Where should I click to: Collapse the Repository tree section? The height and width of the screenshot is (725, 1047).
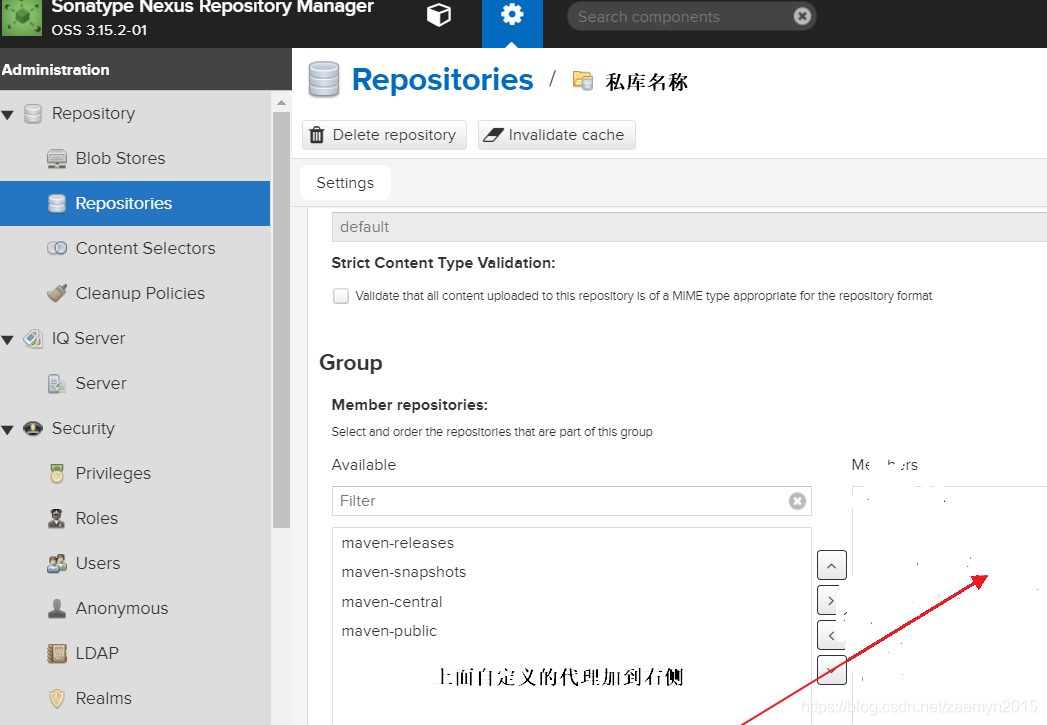click(8, 115)
